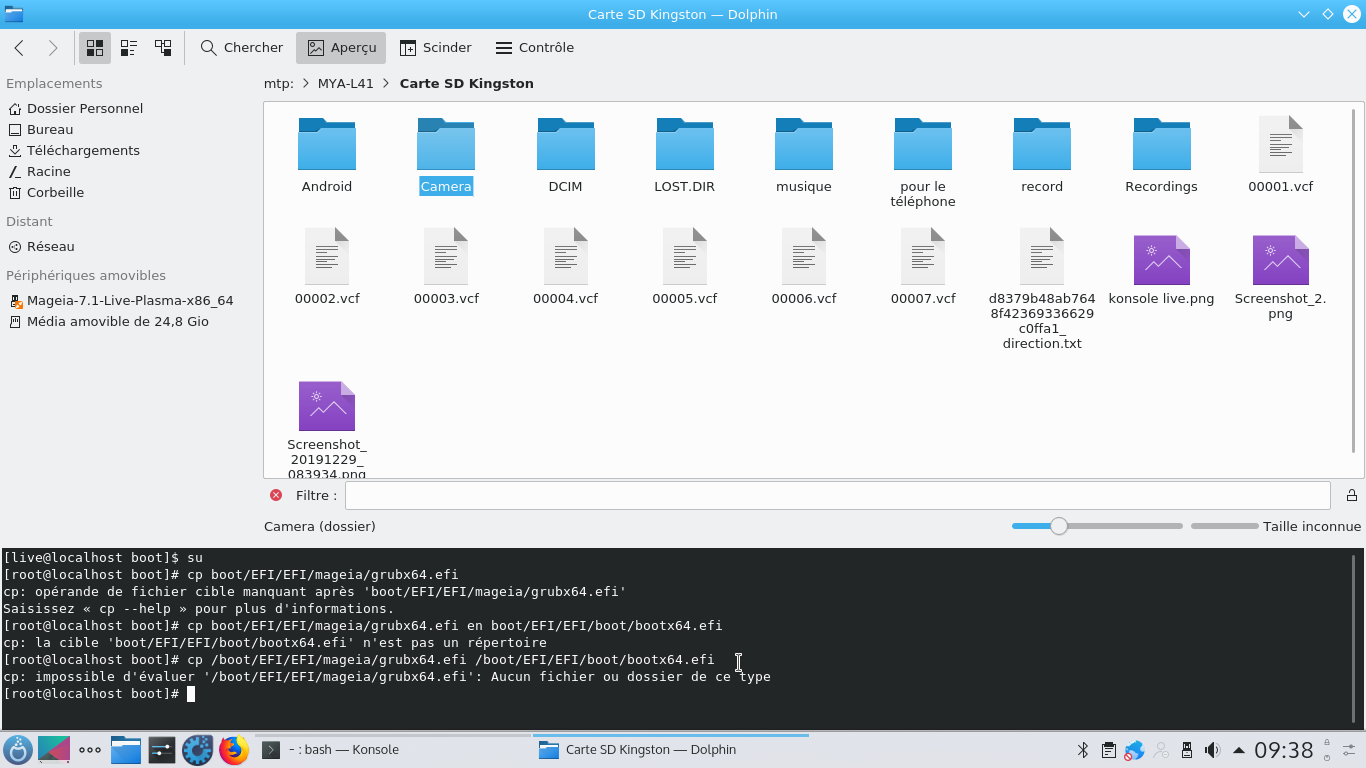Toggle the filter bar lock icon
1366x768 pixels.
(x=1351, y=495)
